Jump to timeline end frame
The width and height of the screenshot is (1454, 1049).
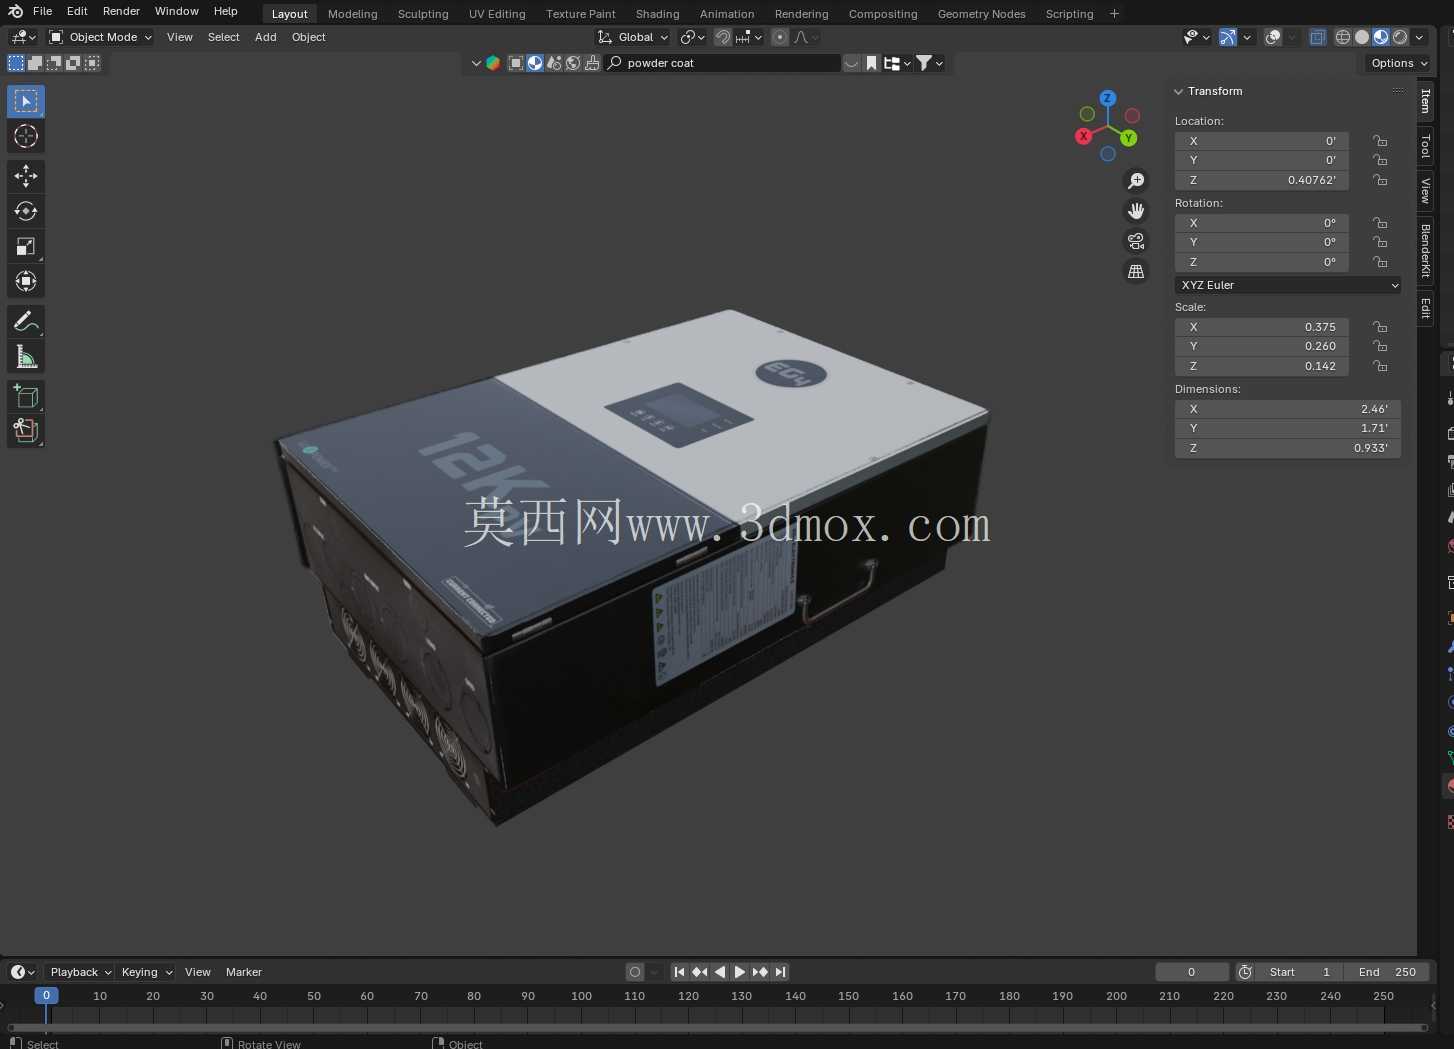(780, 972)
